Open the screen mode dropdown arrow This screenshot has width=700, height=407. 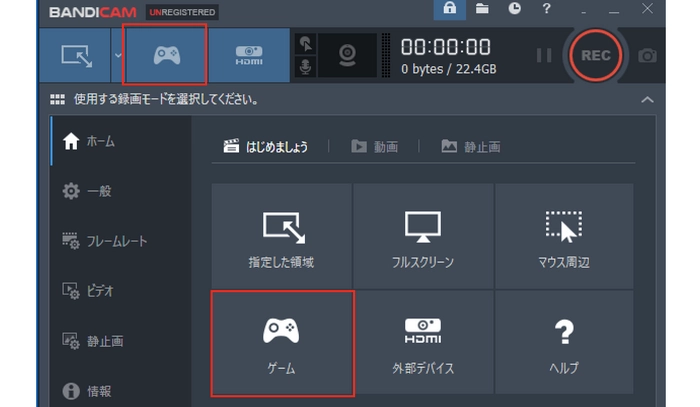coord(118,55)
